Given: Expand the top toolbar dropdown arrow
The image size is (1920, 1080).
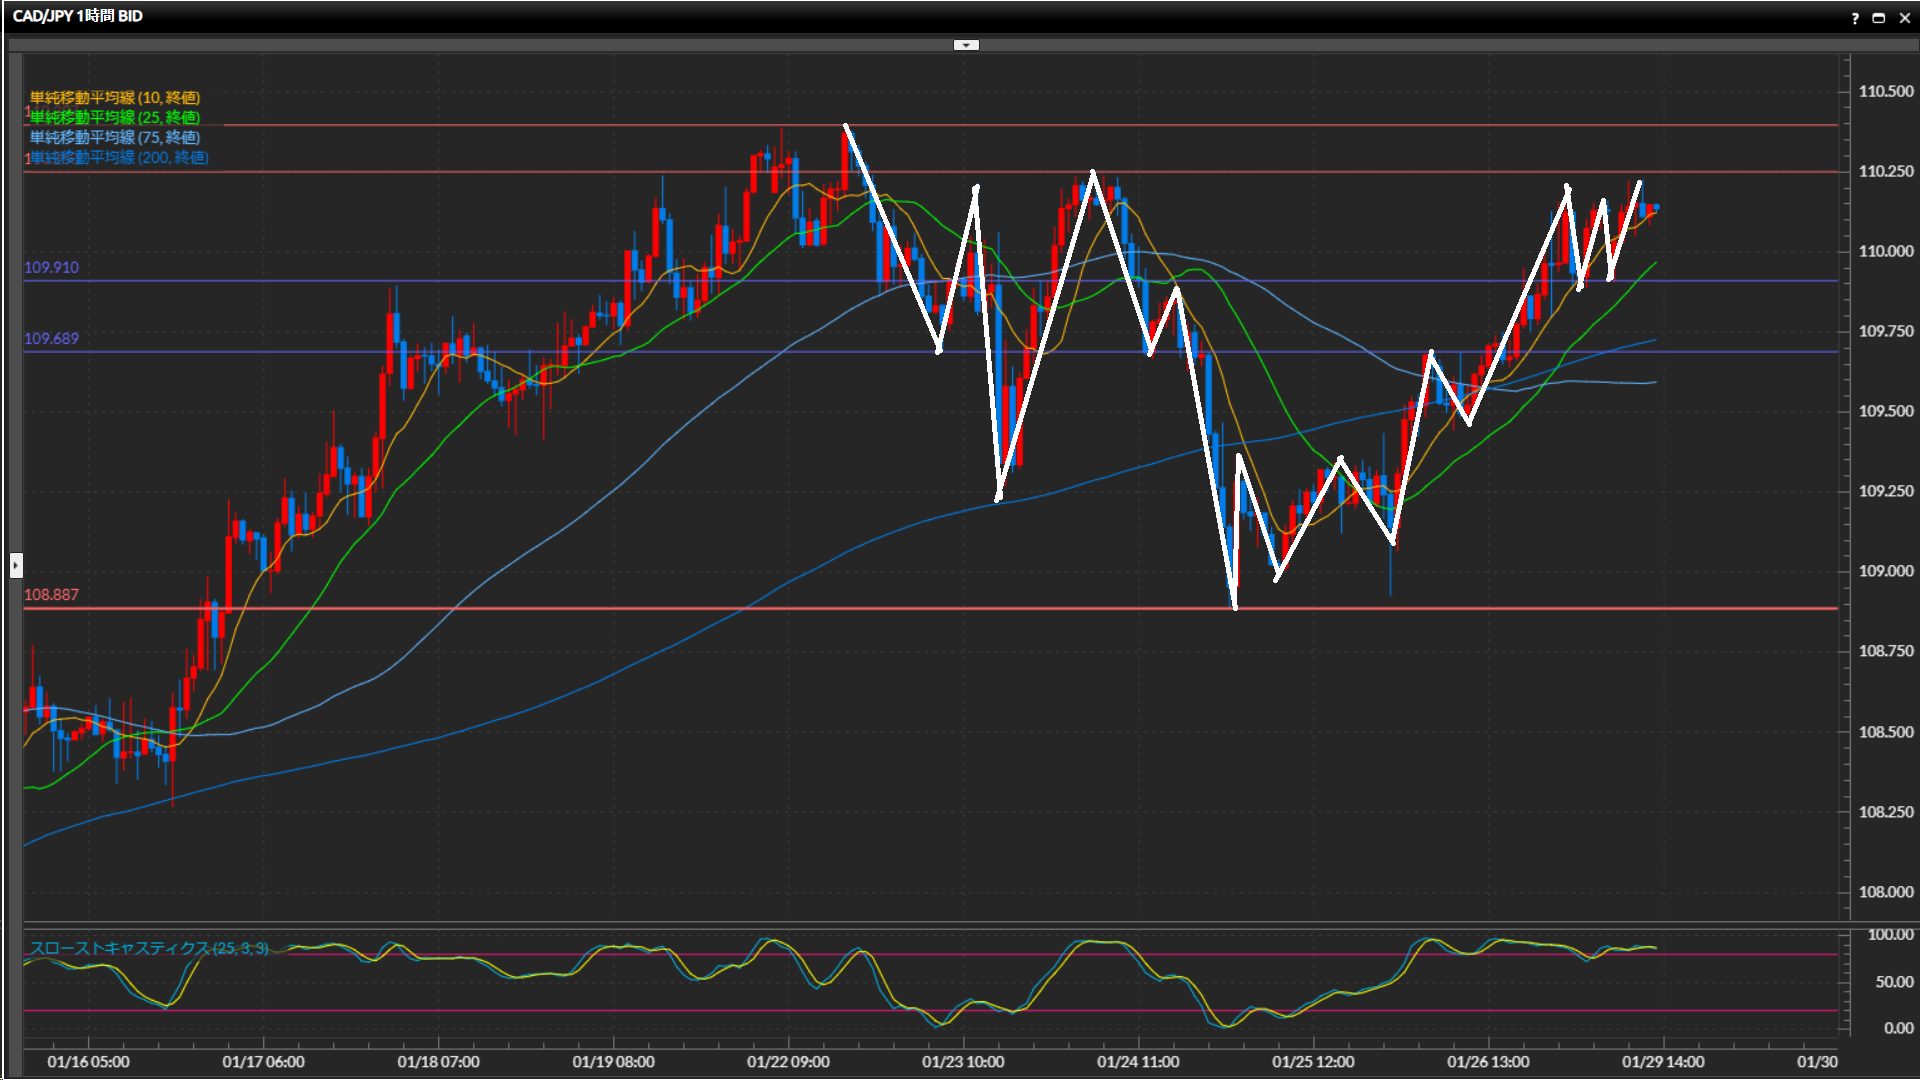Looking at the screenshot, I should click(x=966, y=45).
